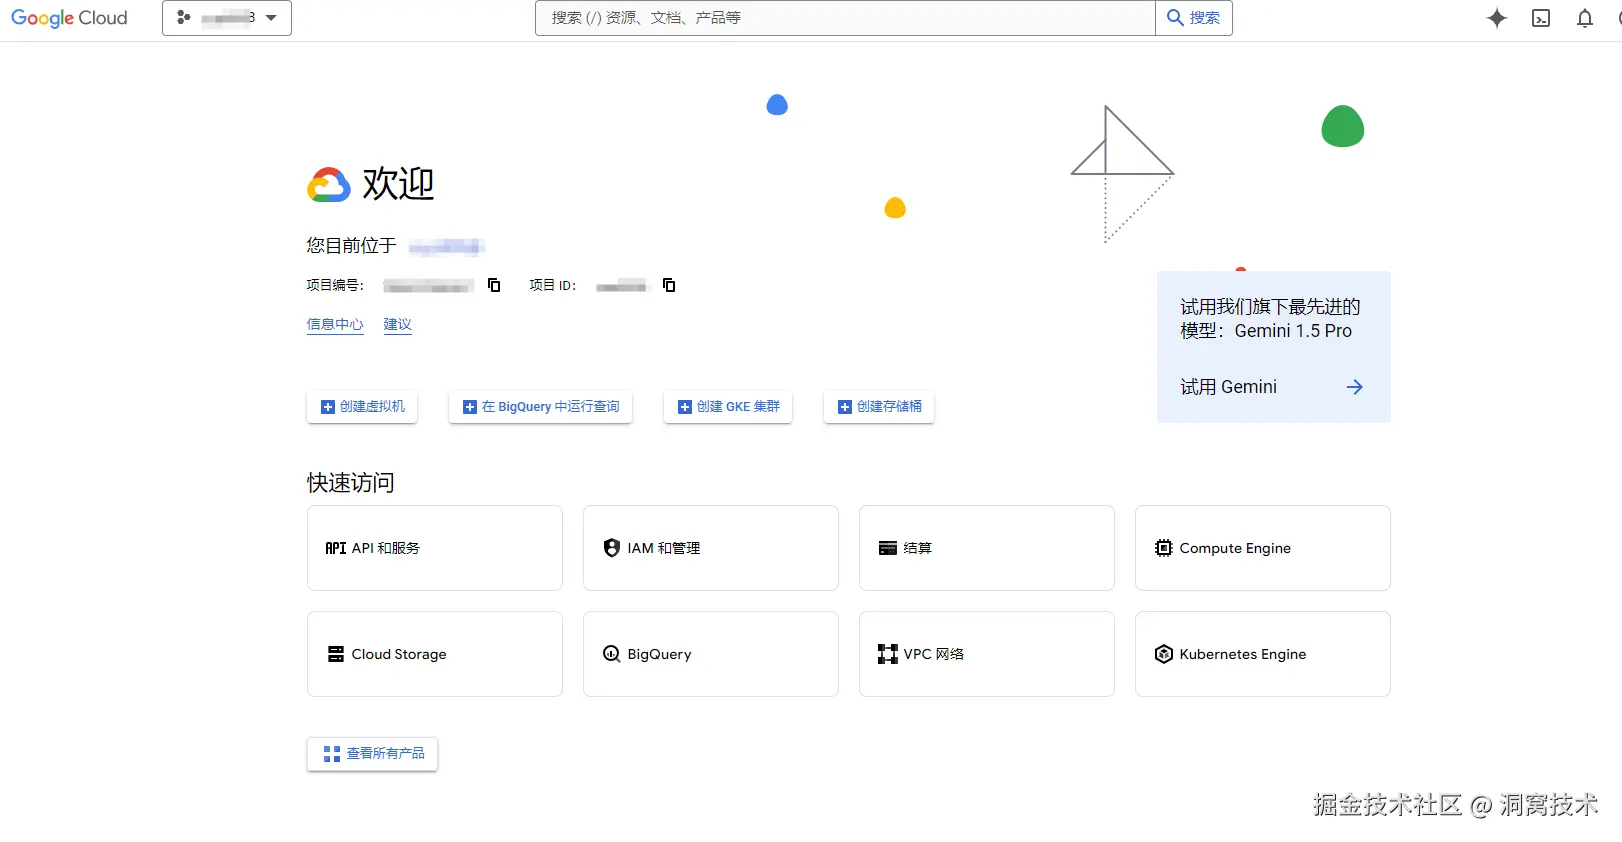Click the grid icon on 查看所有产品
This screenshot has width=1622, height=842.
pos(332,754)
